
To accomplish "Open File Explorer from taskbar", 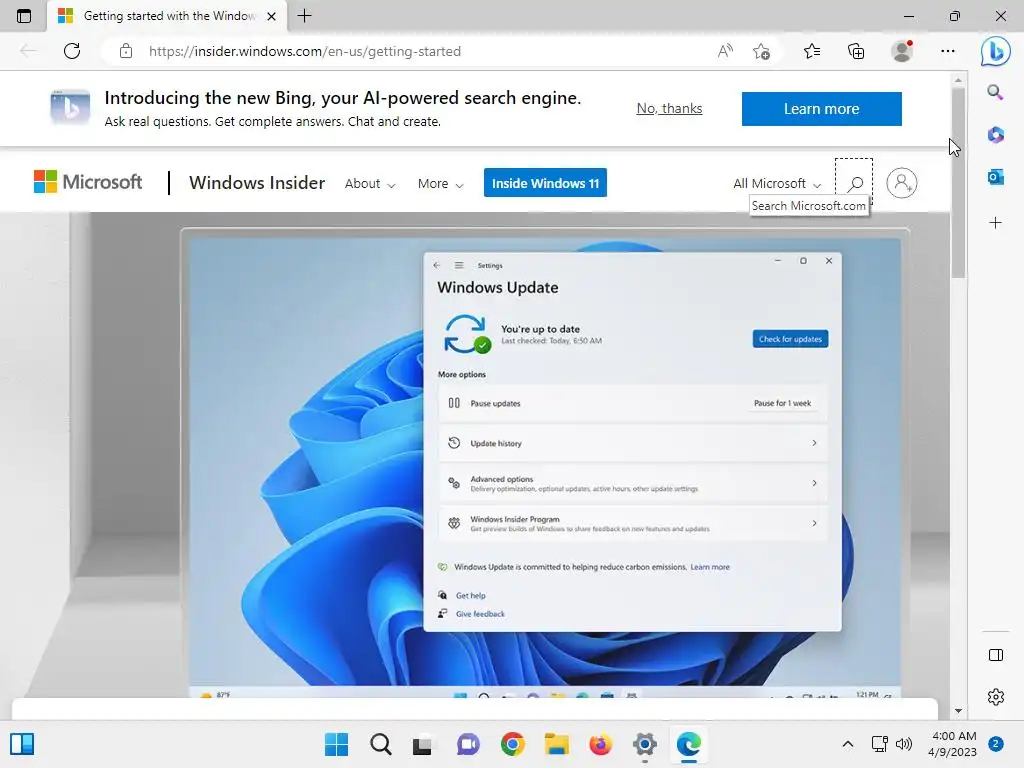I will (556, 744).
